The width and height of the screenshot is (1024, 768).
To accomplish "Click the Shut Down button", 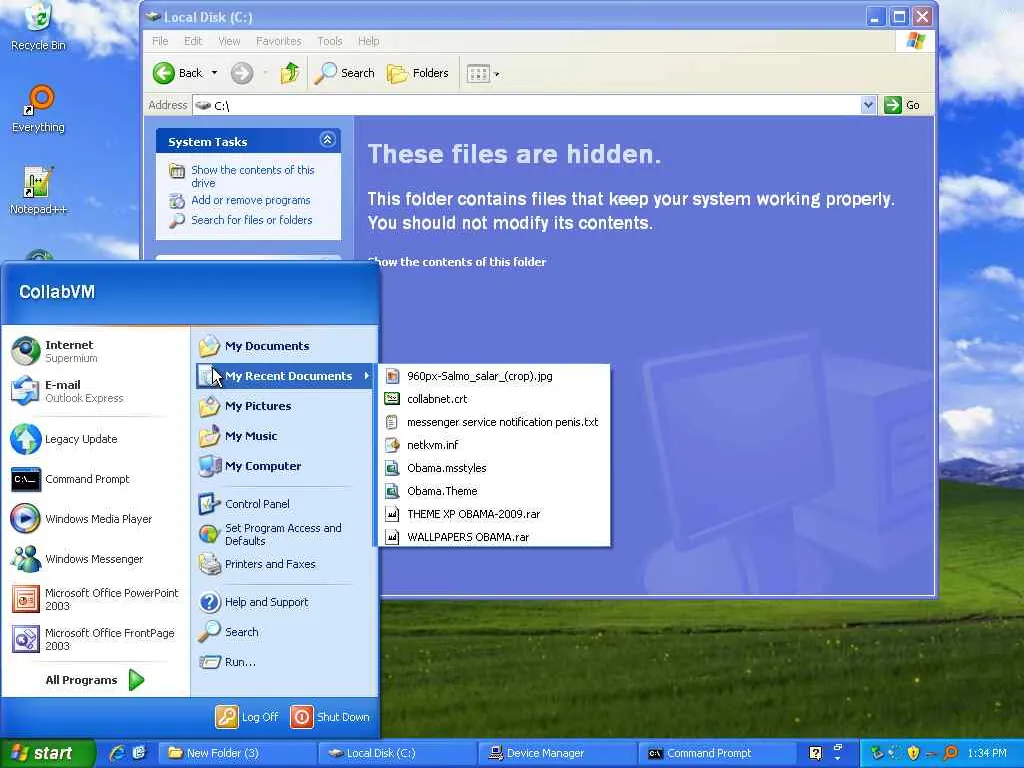I will 330,717.
